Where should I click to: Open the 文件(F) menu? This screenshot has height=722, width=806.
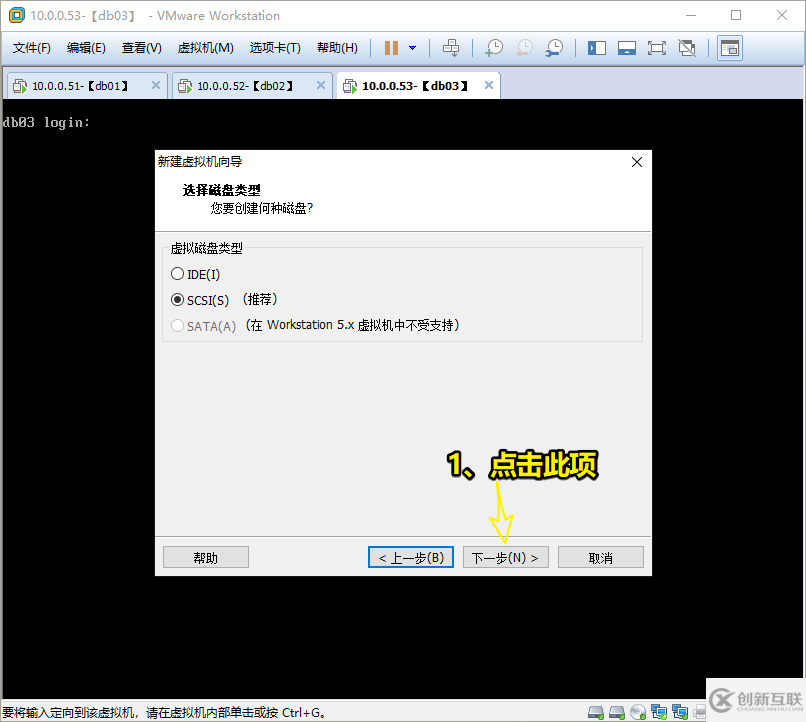[32, 48]
